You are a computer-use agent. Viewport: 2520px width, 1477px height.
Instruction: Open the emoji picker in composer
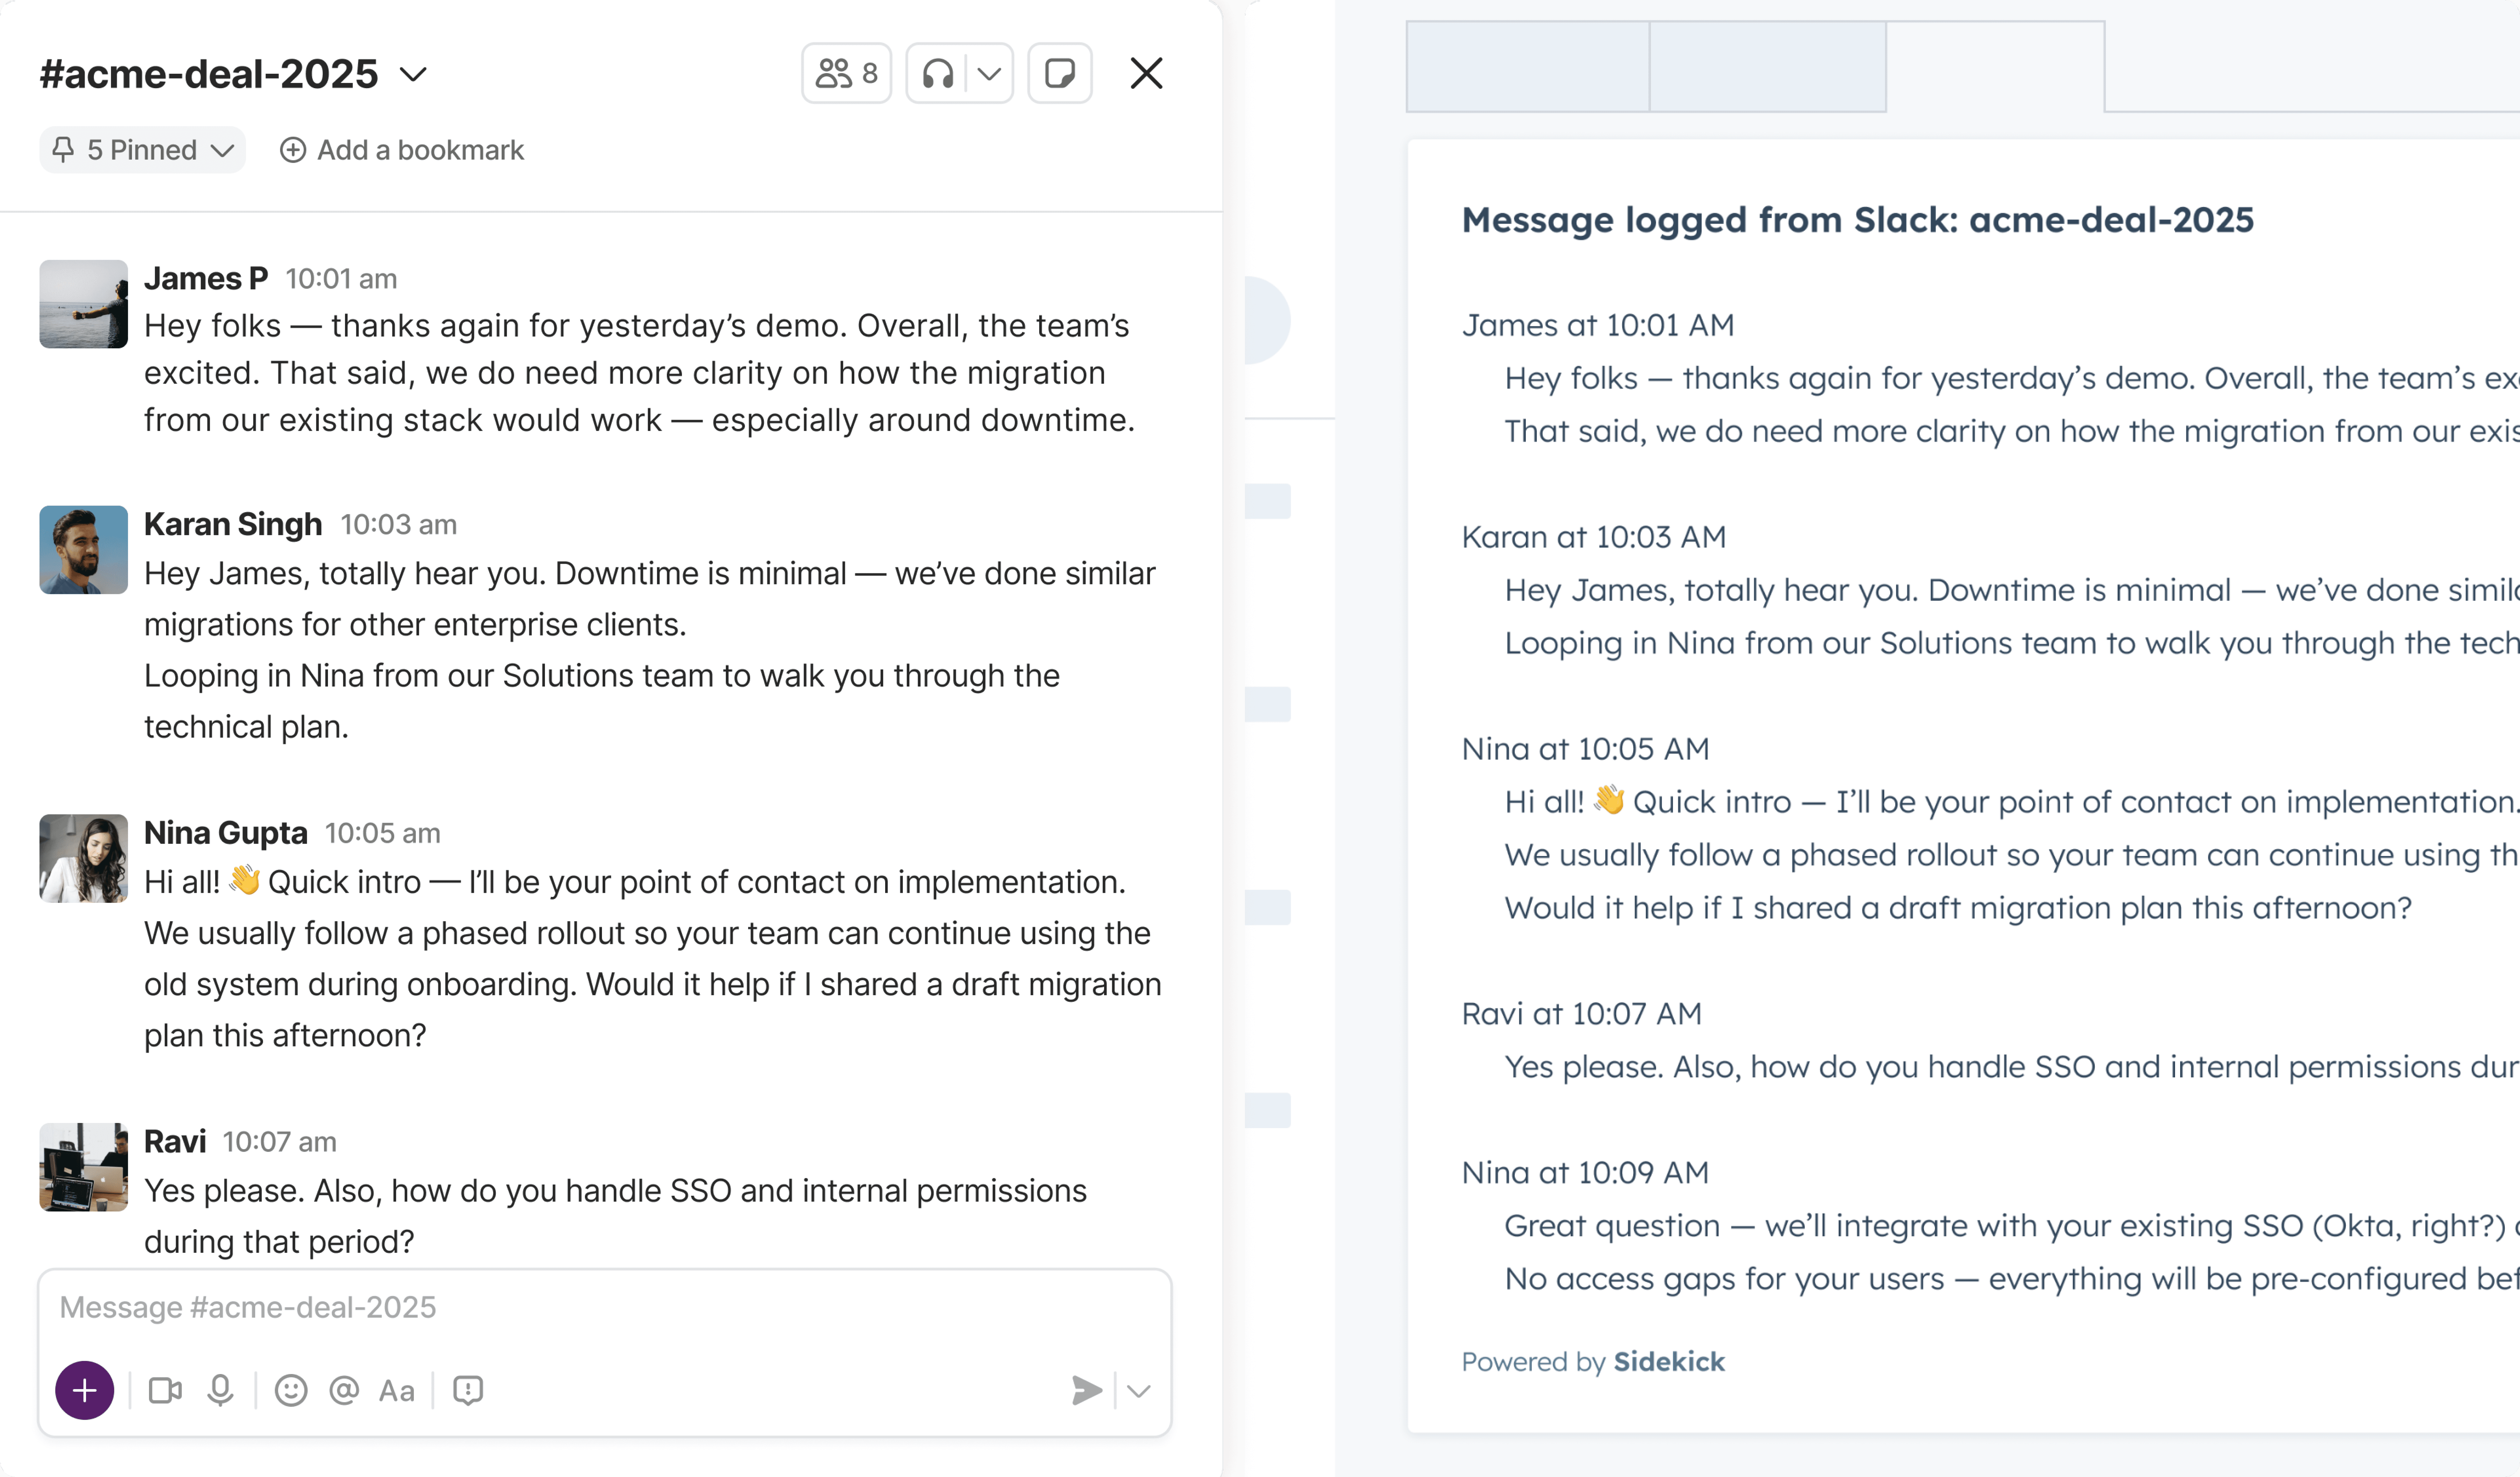pyautogui.click(x=291, y=1390)
